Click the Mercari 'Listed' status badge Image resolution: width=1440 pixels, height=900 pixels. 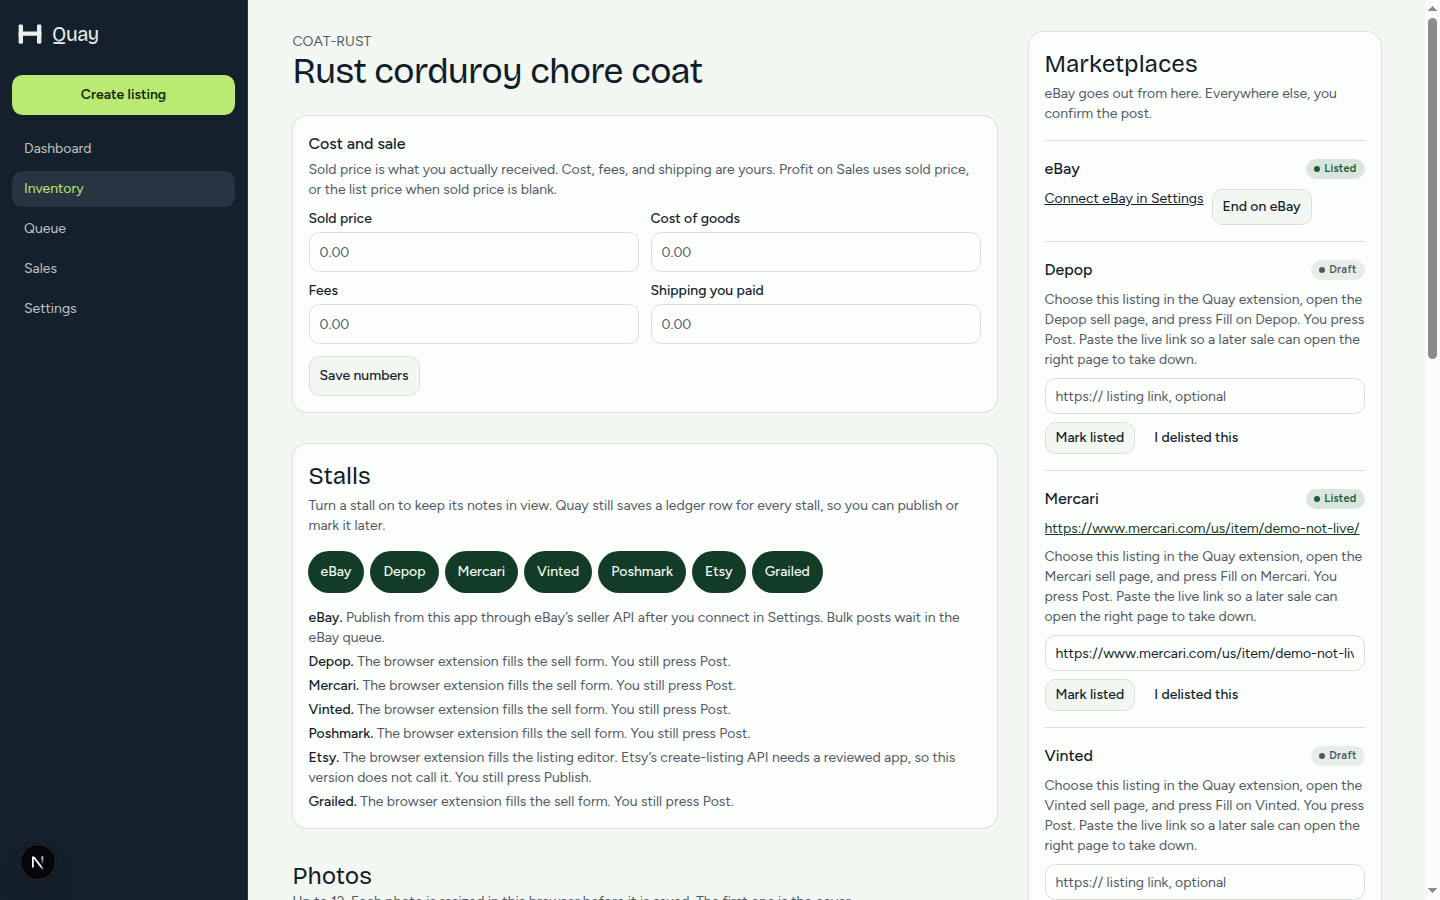(1335, 499)
